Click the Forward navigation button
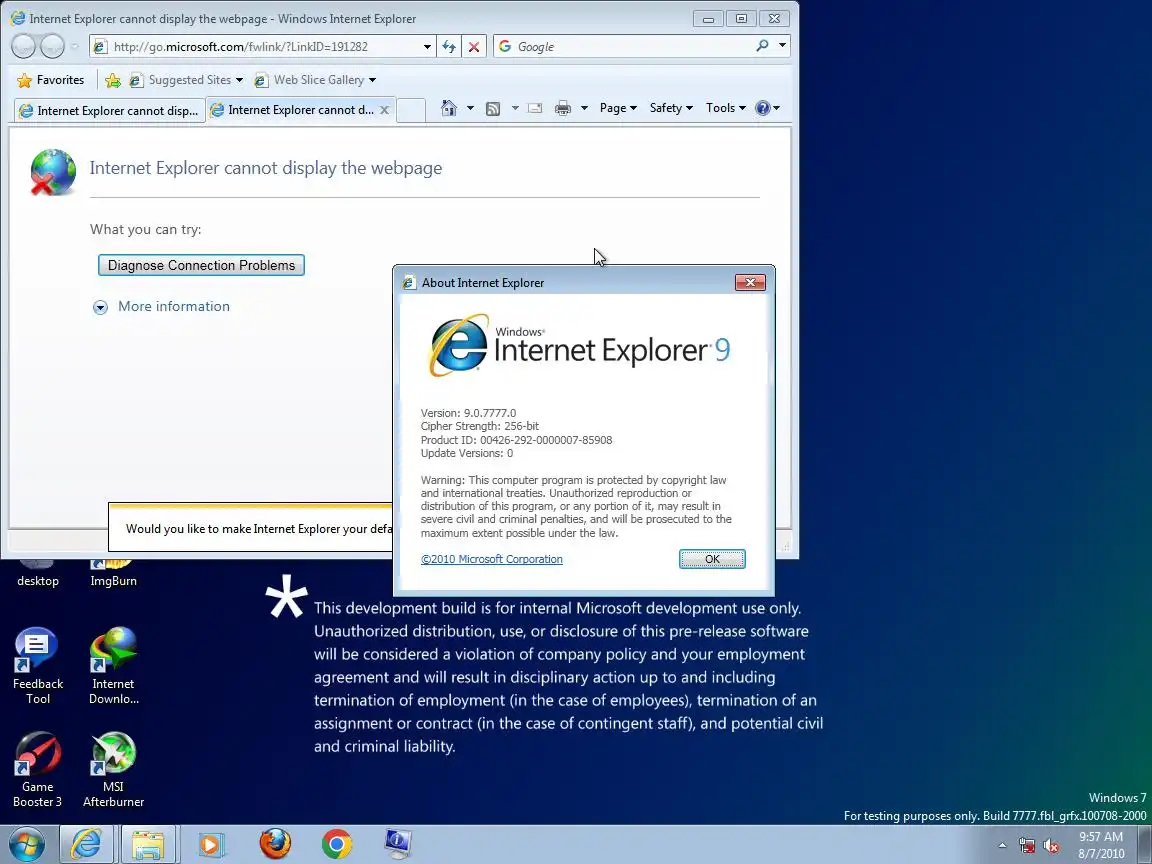The width and height of the screenshot is (1152, 864). (x=52, y=46)
